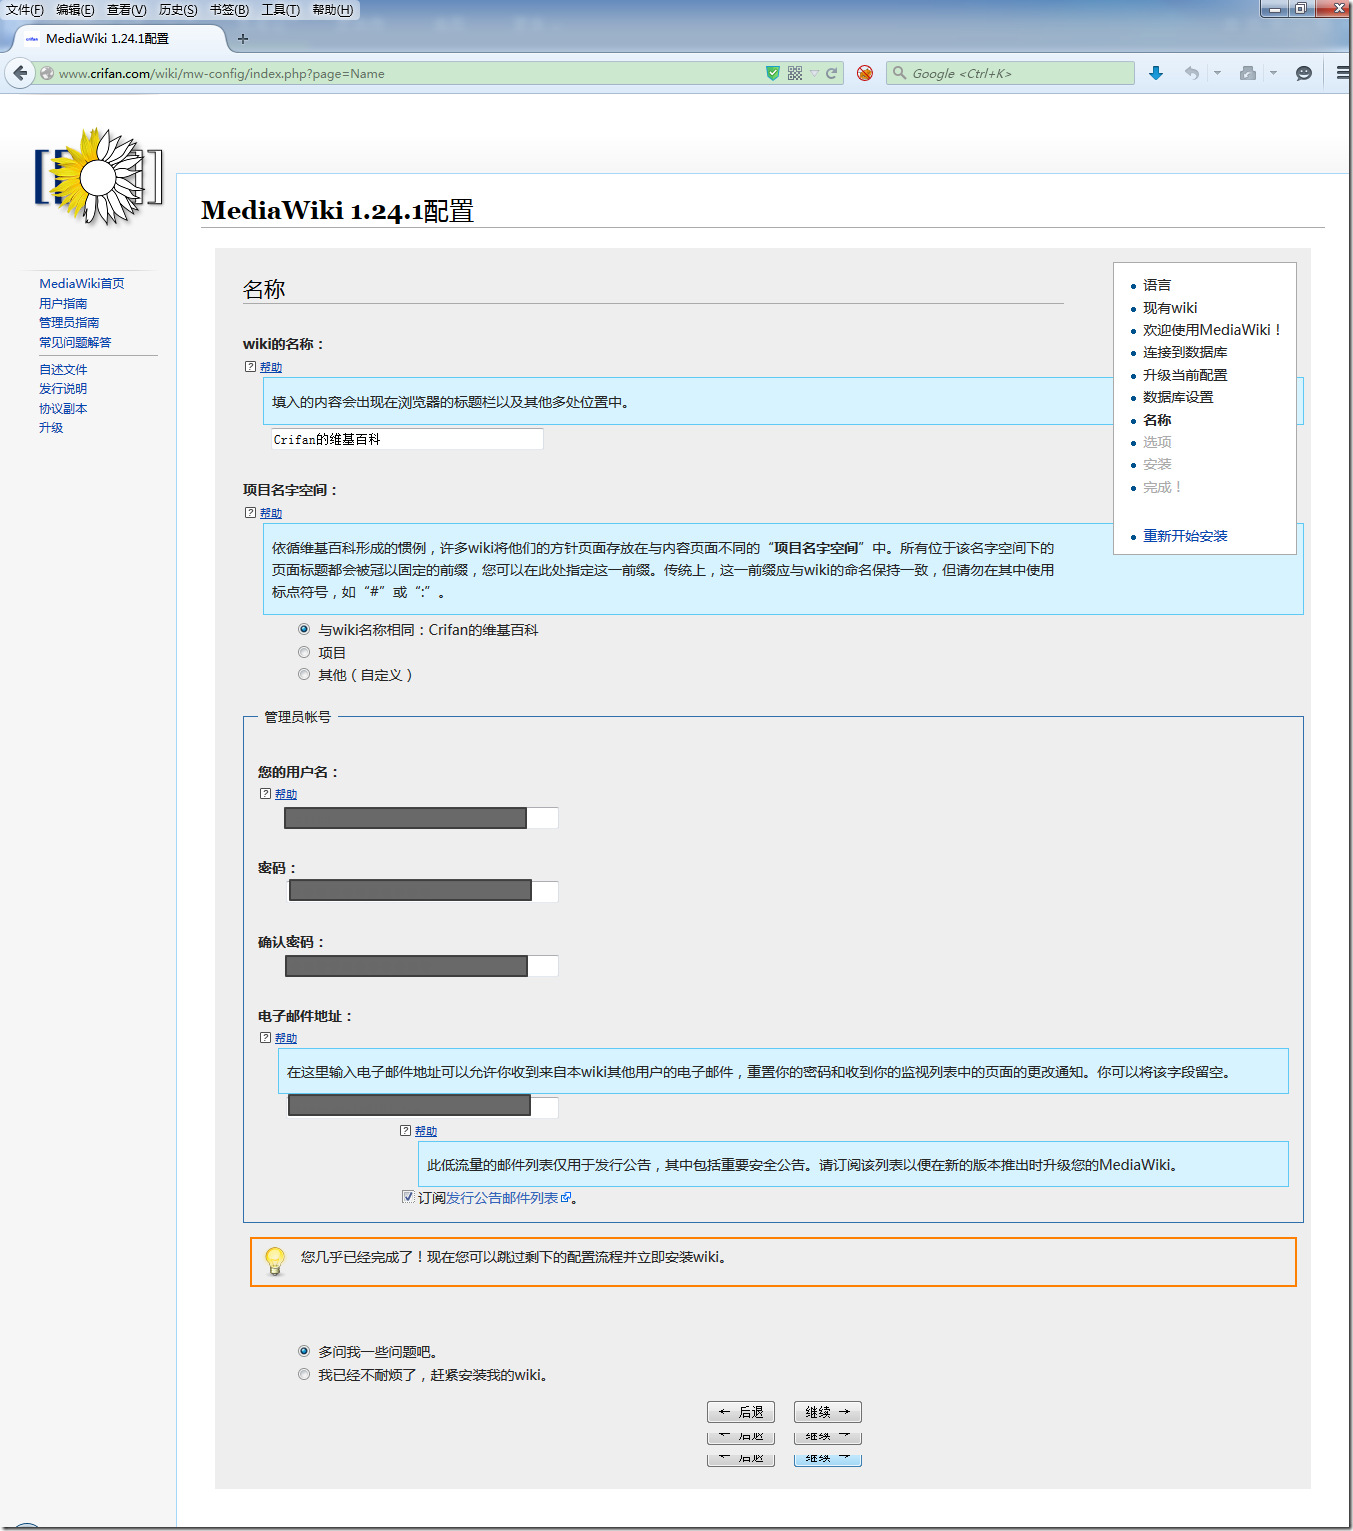1353x1531 pixels.
Task: Jump to the 升级当前配置 step
Action: (x=1185, y=375)
